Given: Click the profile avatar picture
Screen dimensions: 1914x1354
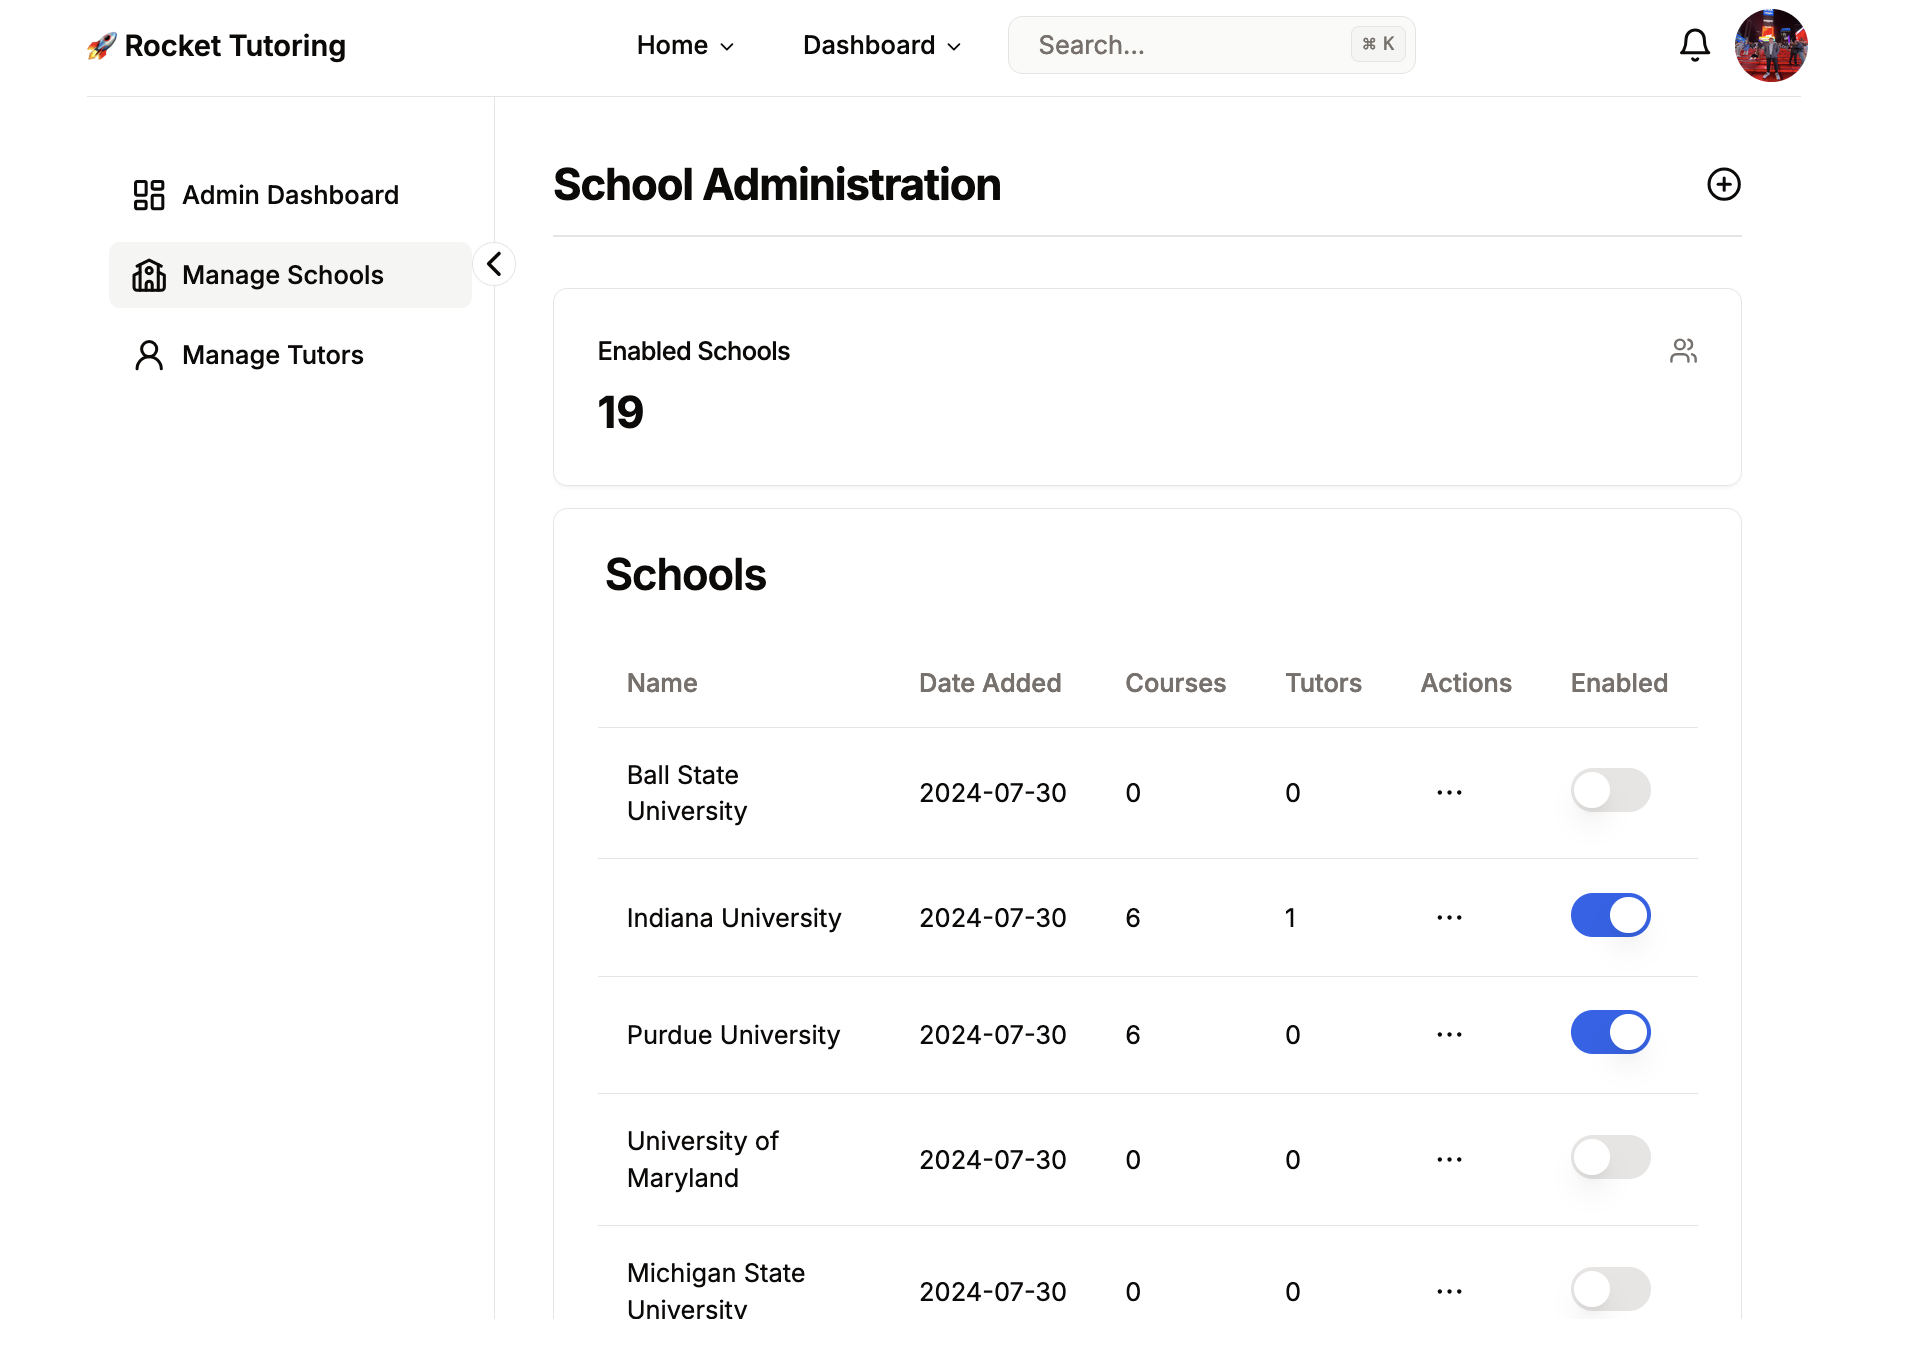Looking at the screenshot, I should 1771,44.
